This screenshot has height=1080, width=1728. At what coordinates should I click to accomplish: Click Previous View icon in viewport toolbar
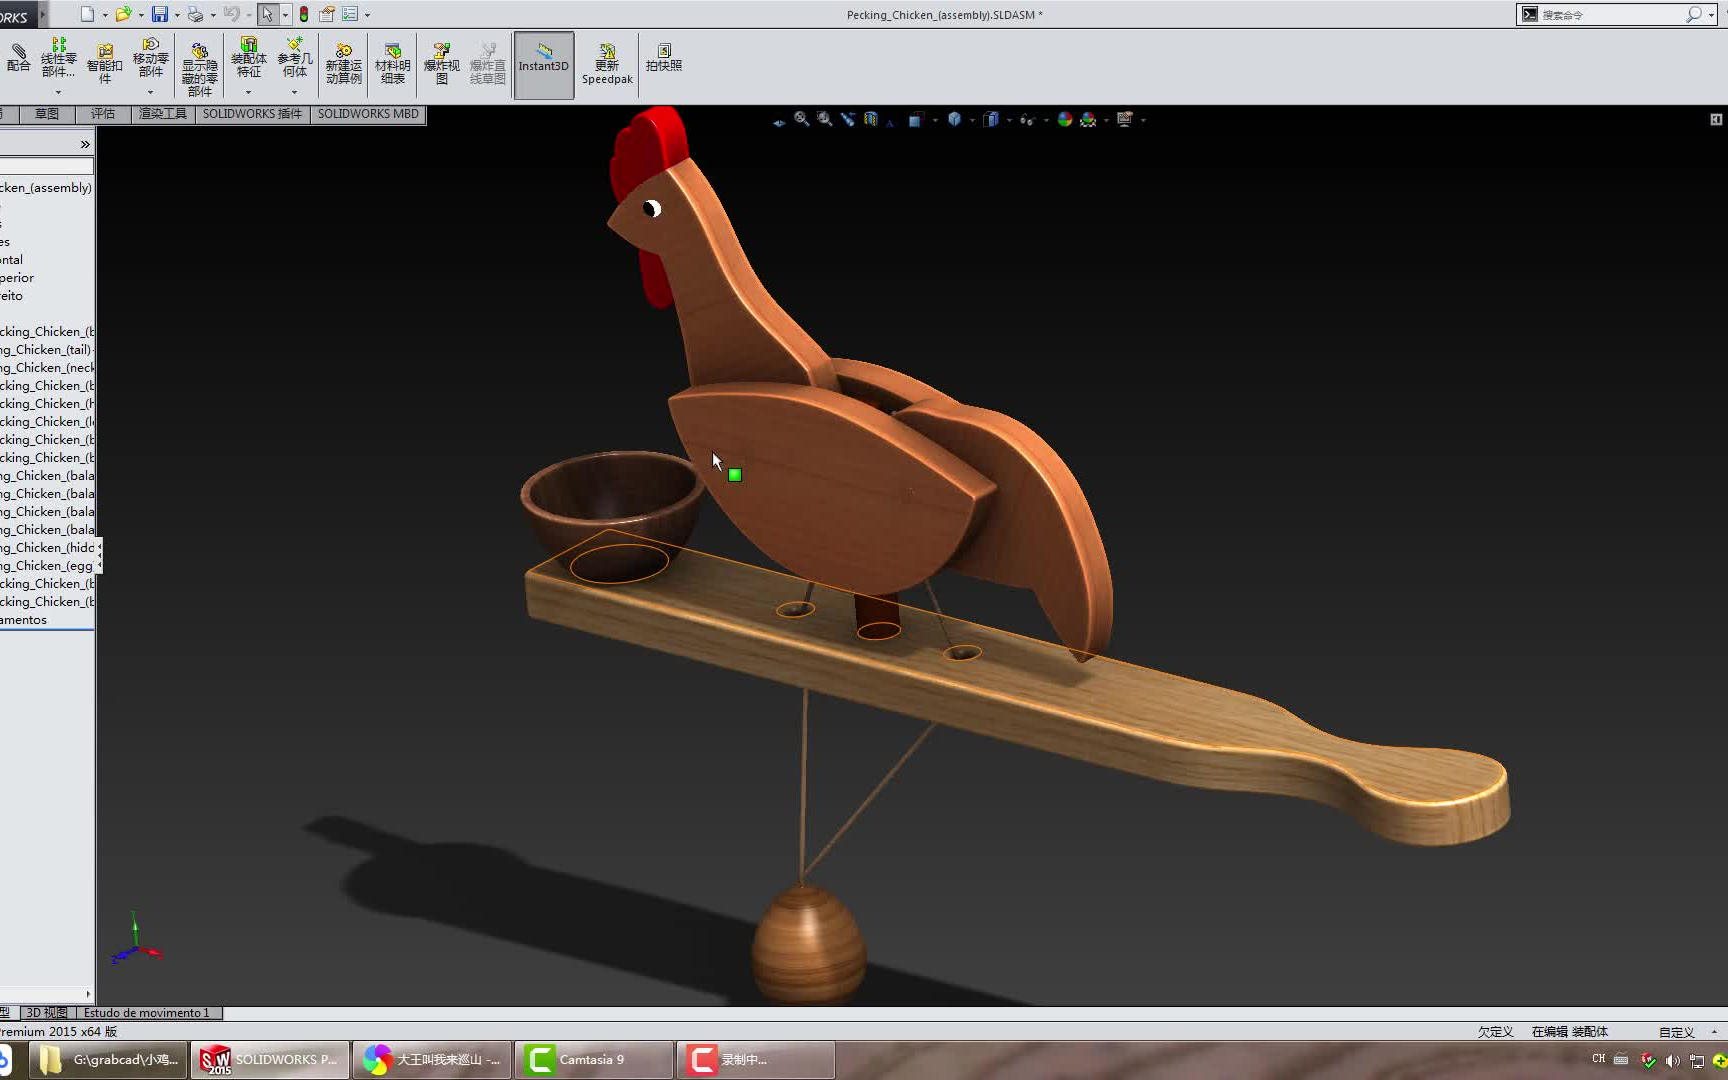pyautogui.click(x=848, y=119)
